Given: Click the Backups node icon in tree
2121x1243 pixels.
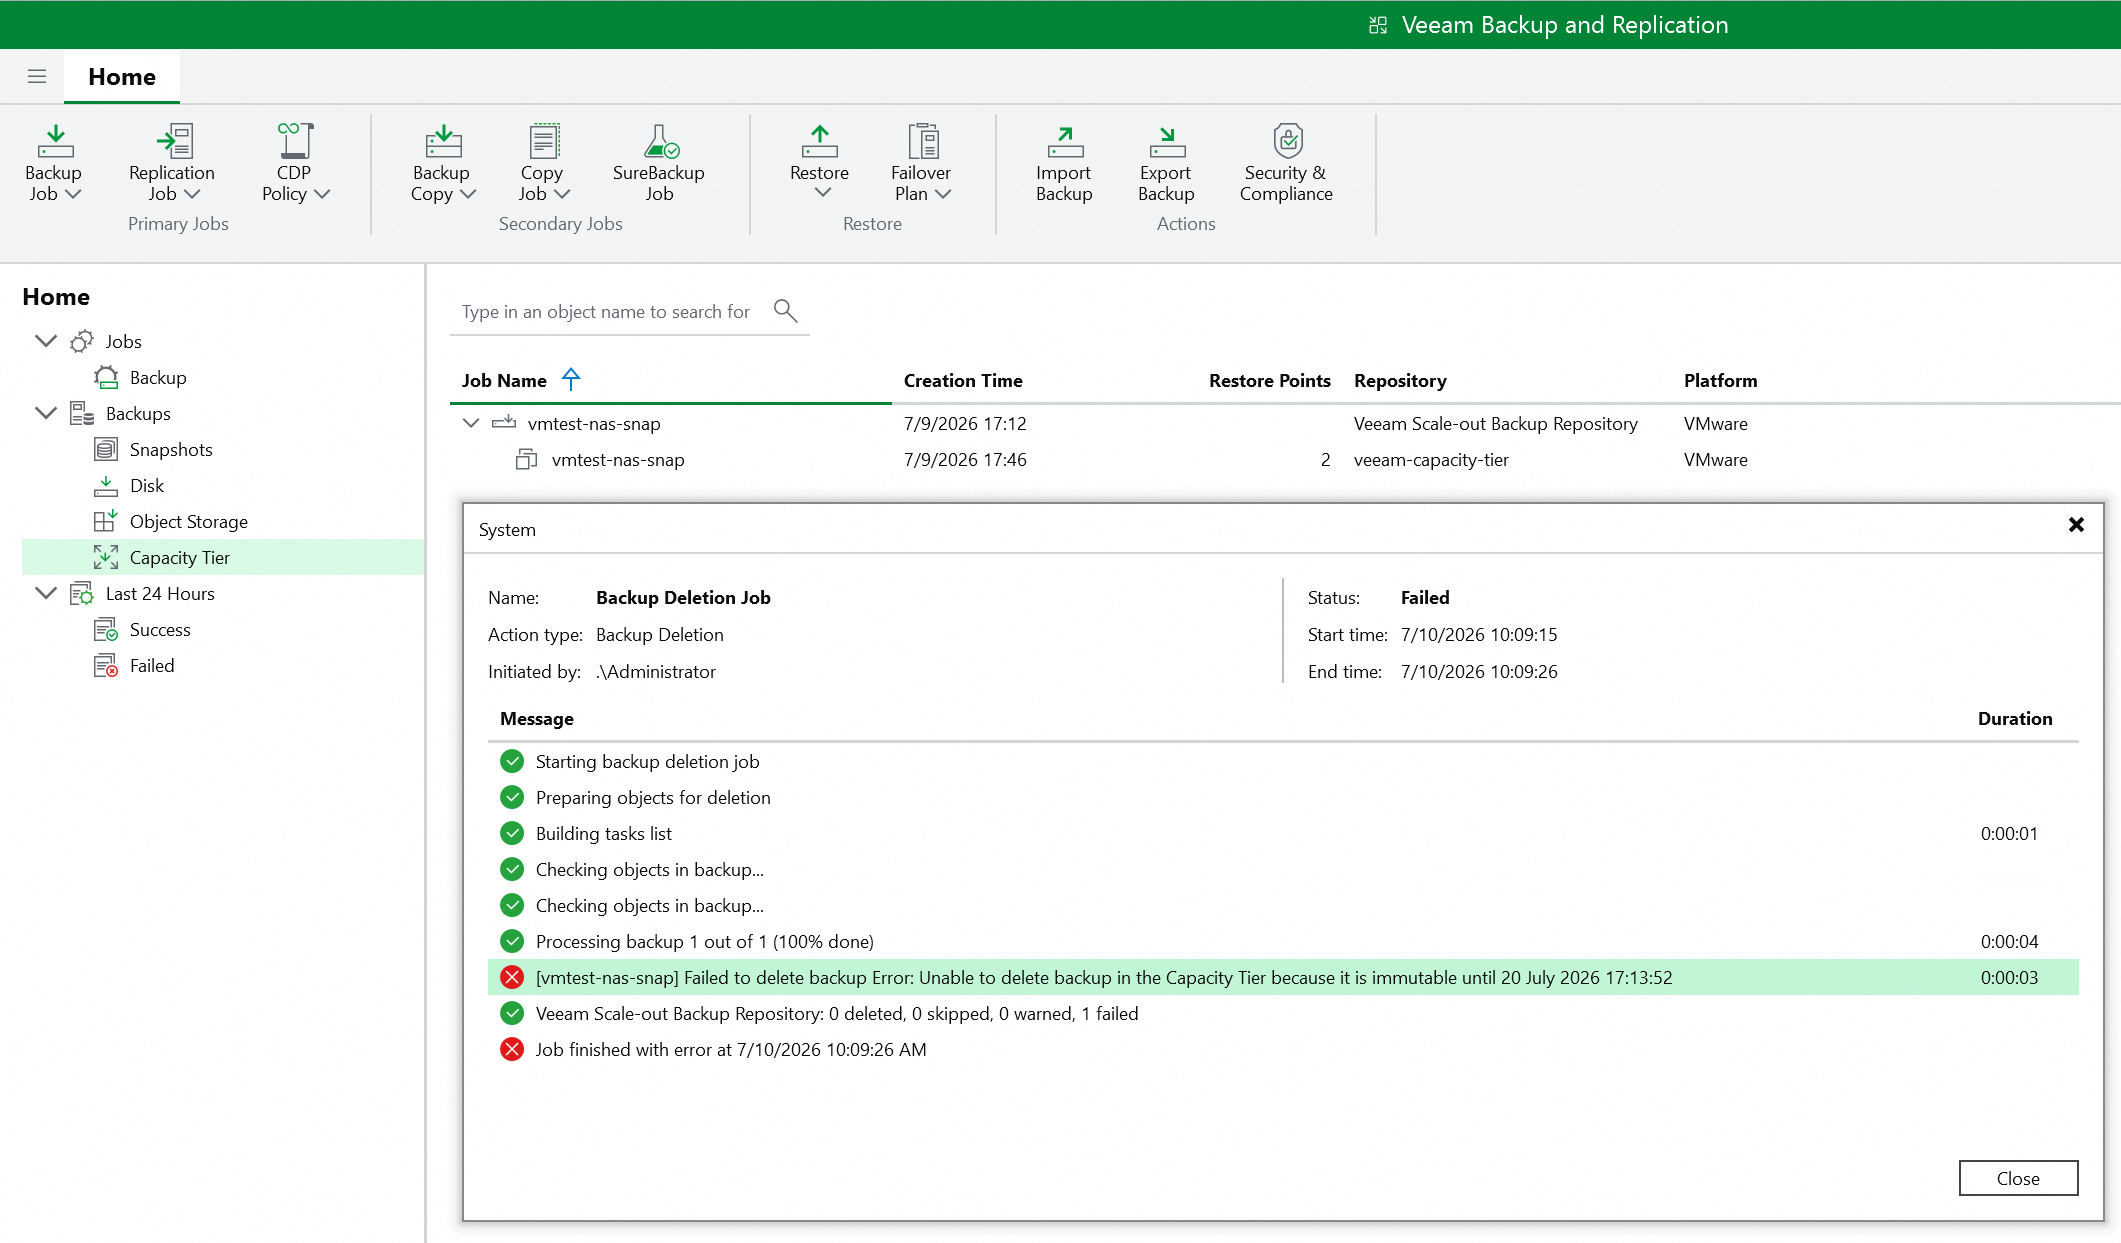Looking at the screenshot, I should click(82, 414).
